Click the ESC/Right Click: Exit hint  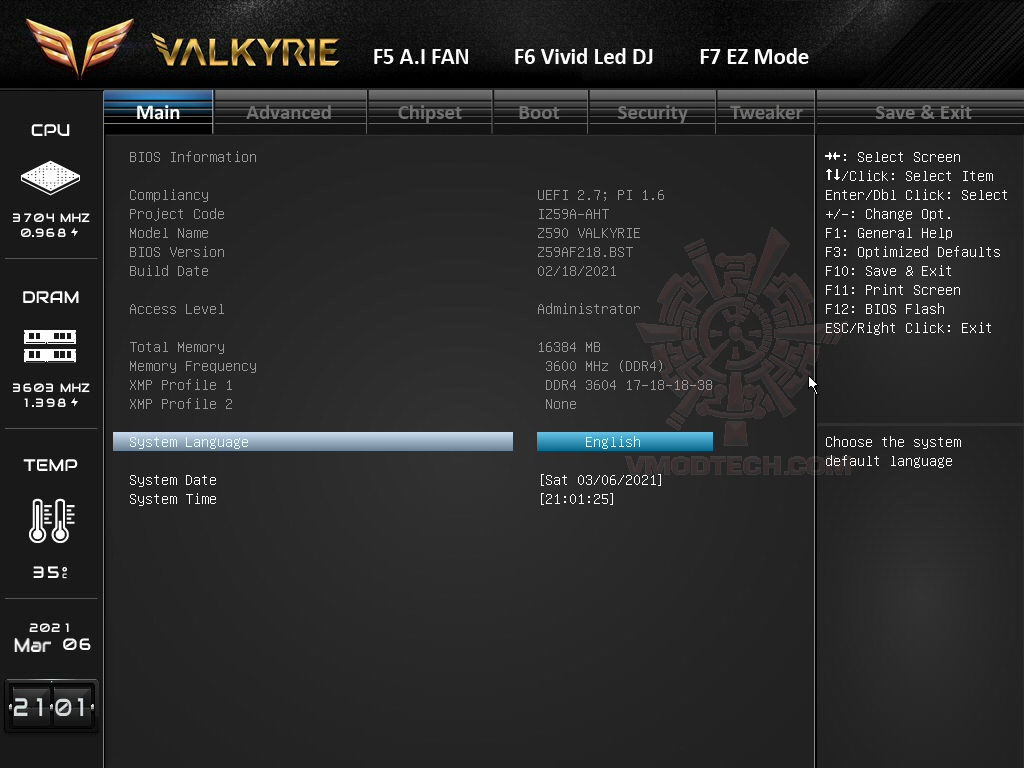click(908, 328)
